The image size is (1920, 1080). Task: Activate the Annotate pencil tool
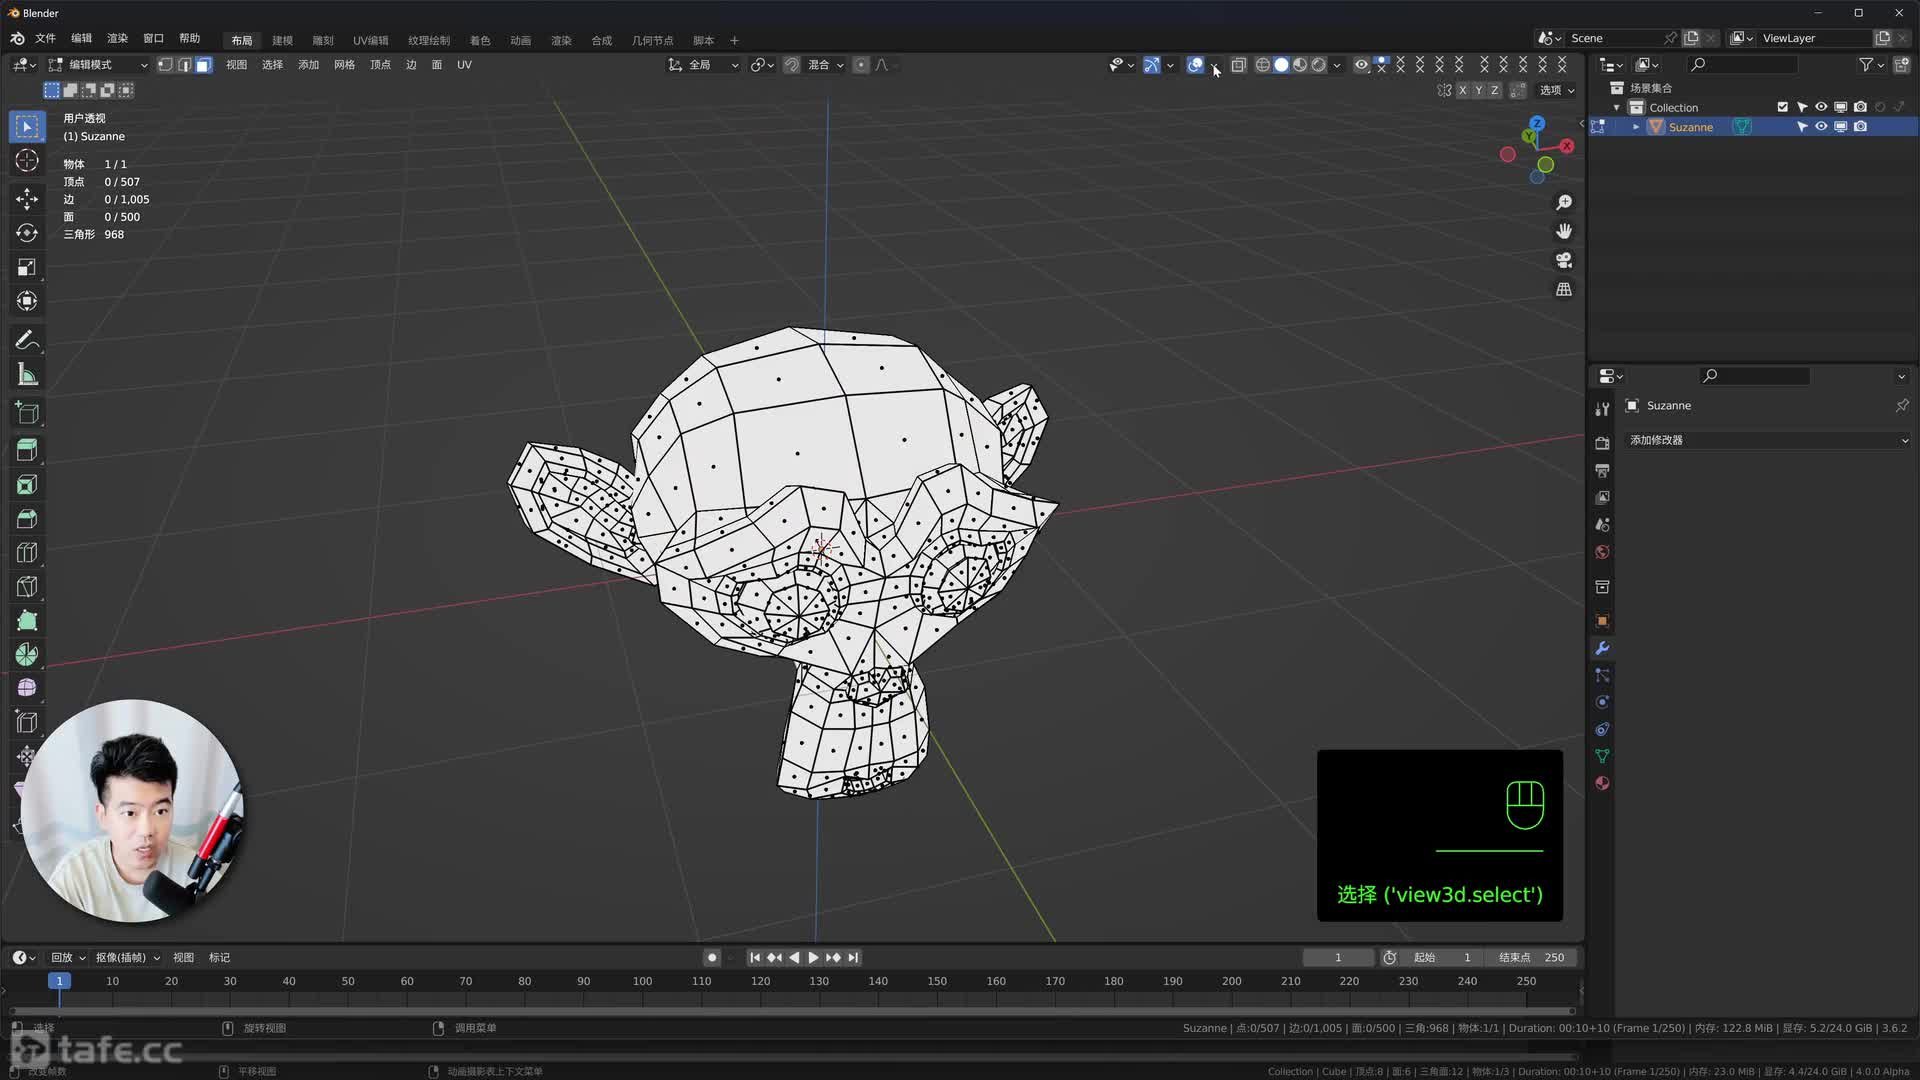tap(27, 341)
